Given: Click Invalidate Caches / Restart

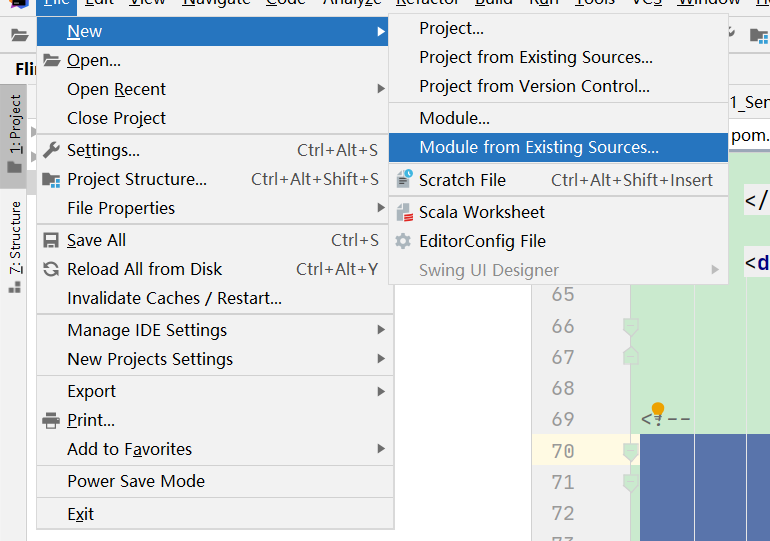Looking at the screenshot, I should coord(174,298).
